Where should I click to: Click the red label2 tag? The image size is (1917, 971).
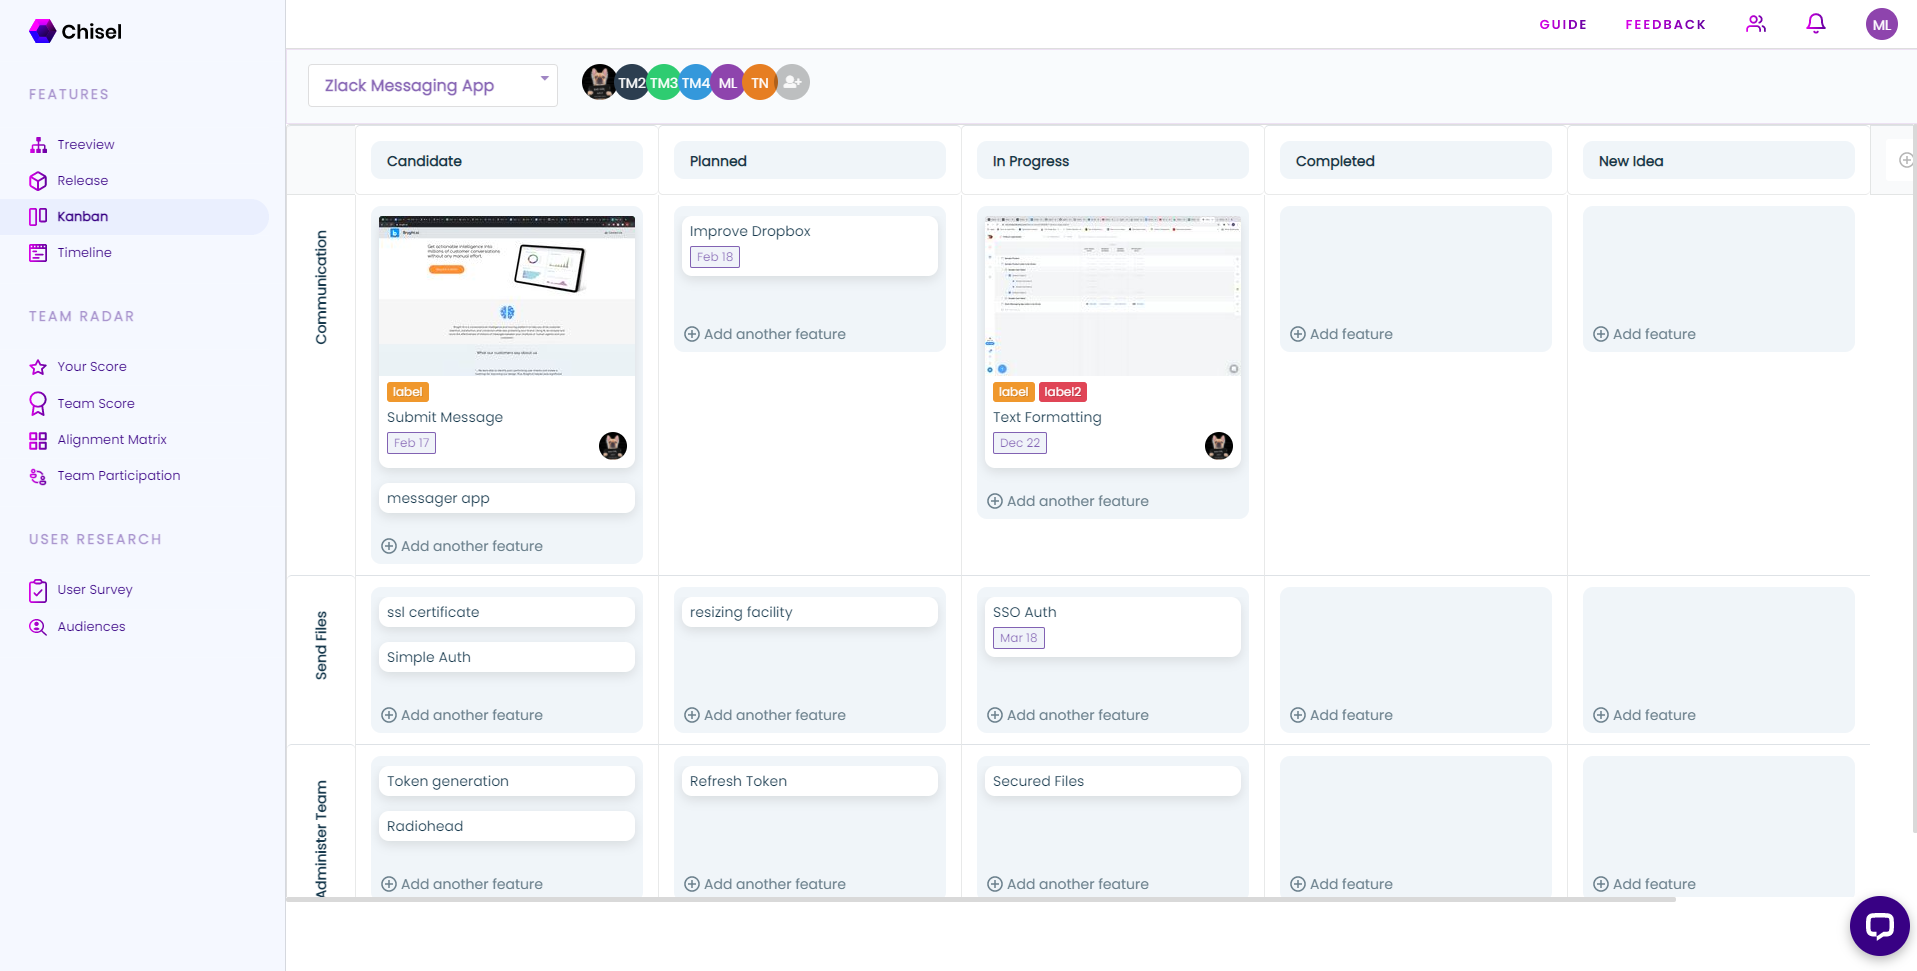pos(1062,392)
